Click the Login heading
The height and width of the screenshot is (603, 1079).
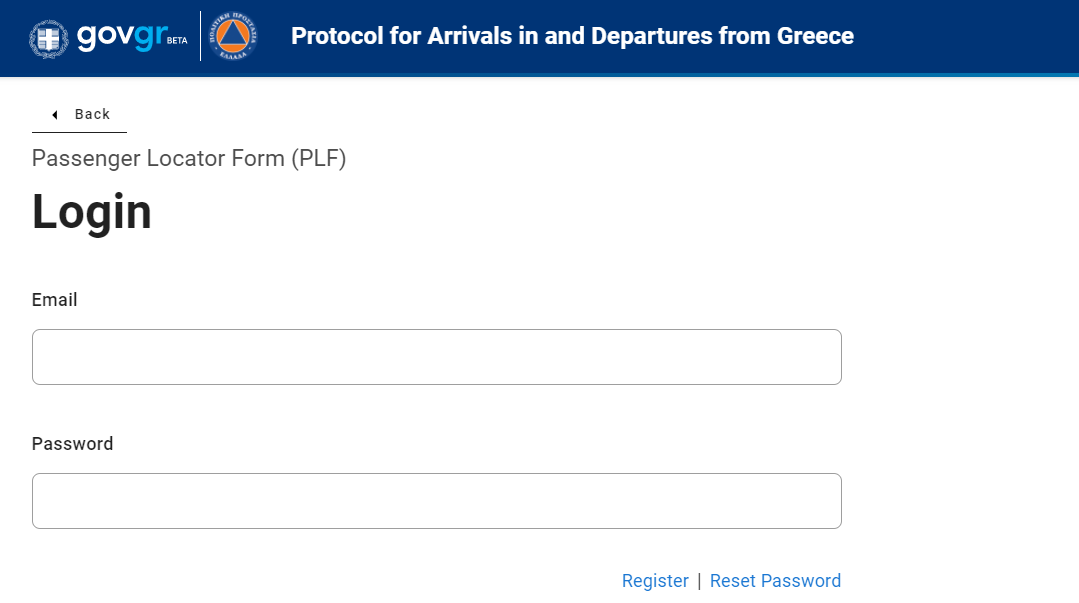coord(92,212)
